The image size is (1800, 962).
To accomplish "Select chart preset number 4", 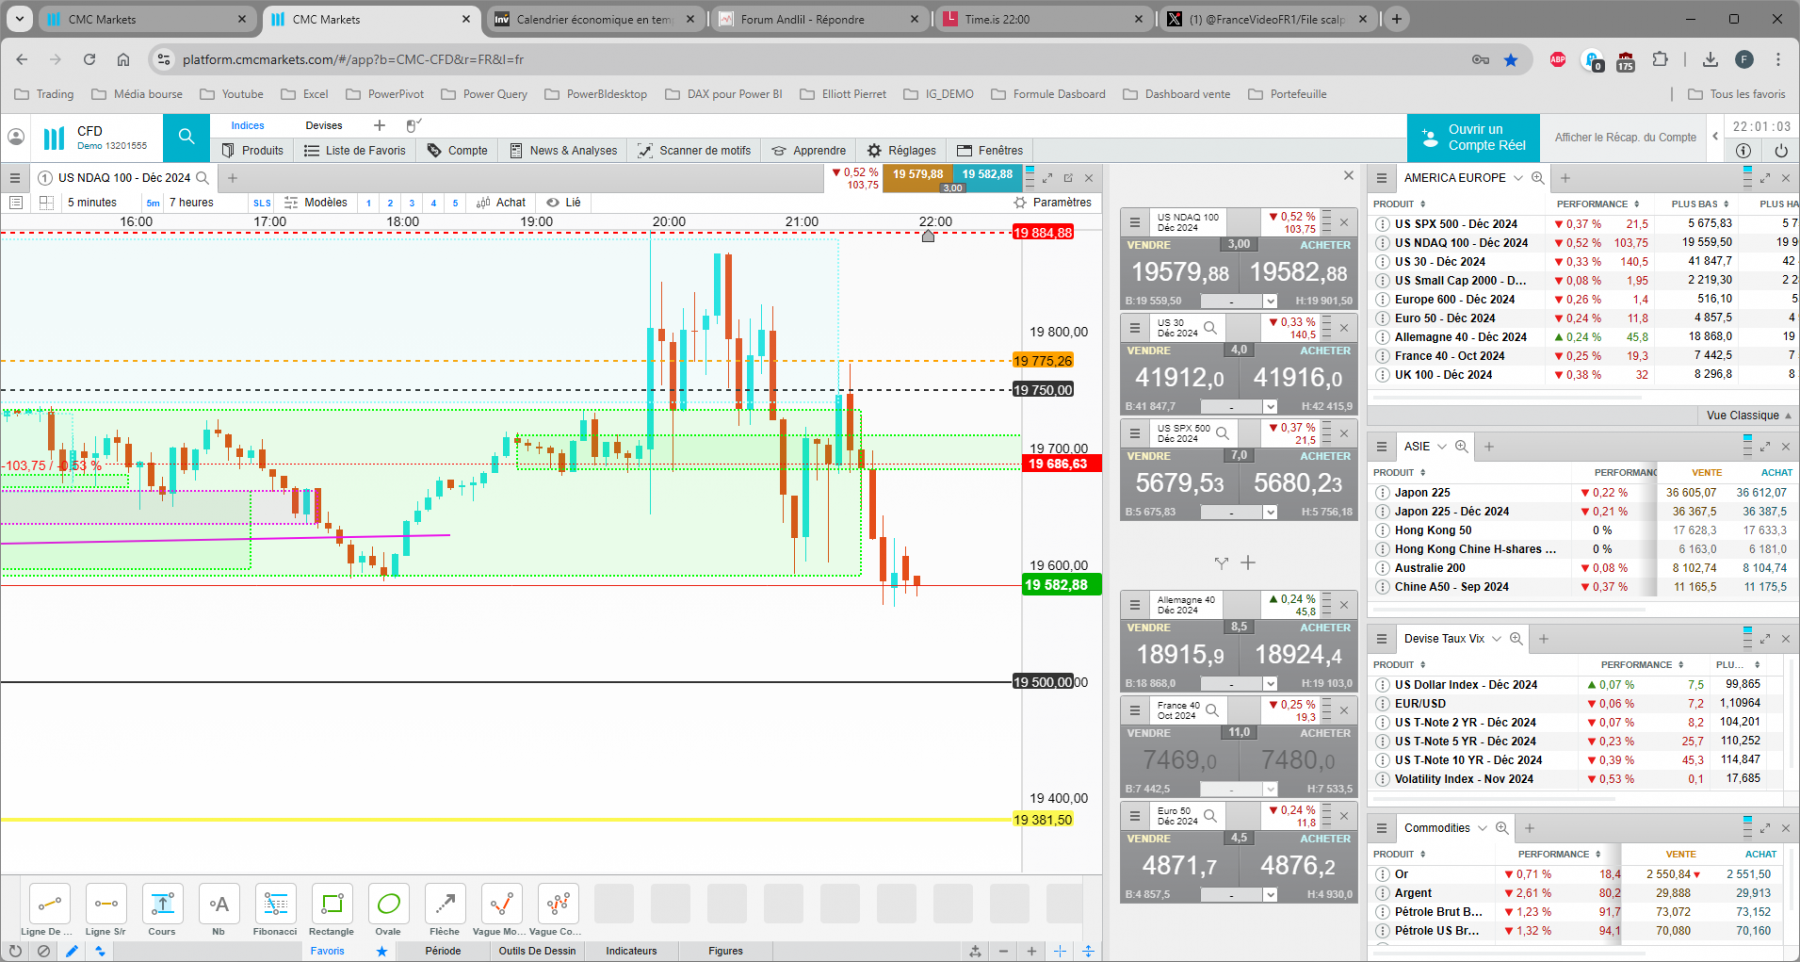I will (433, 203).
